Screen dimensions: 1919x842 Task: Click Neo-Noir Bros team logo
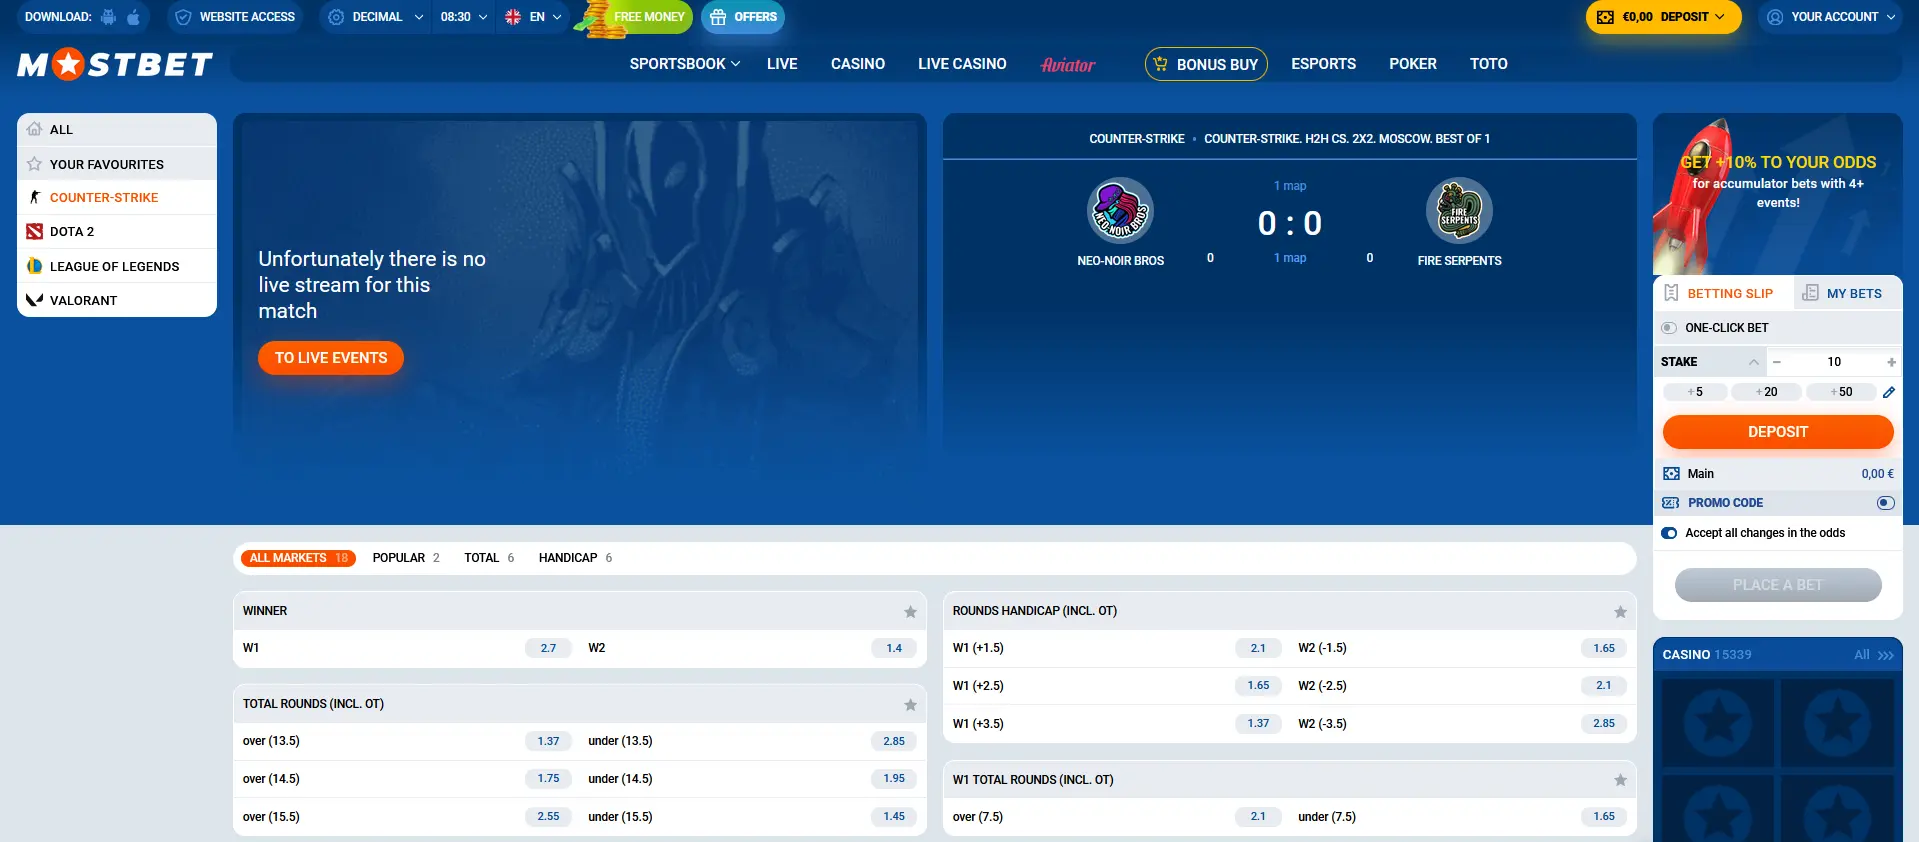click(x=1120, y=211)
